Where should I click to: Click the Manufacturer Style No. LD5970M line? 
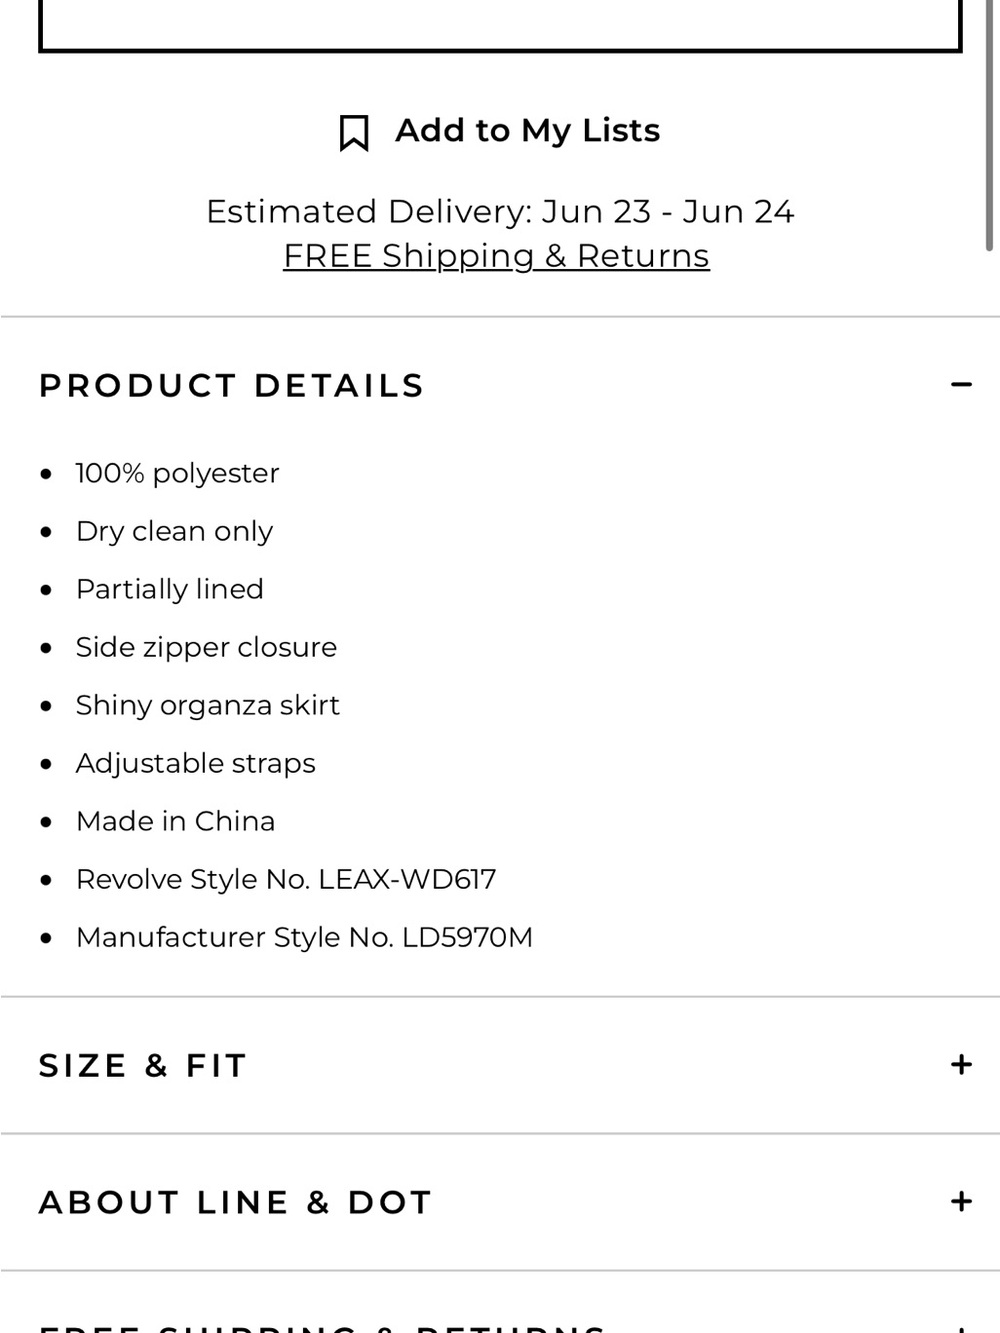[304, 937]
